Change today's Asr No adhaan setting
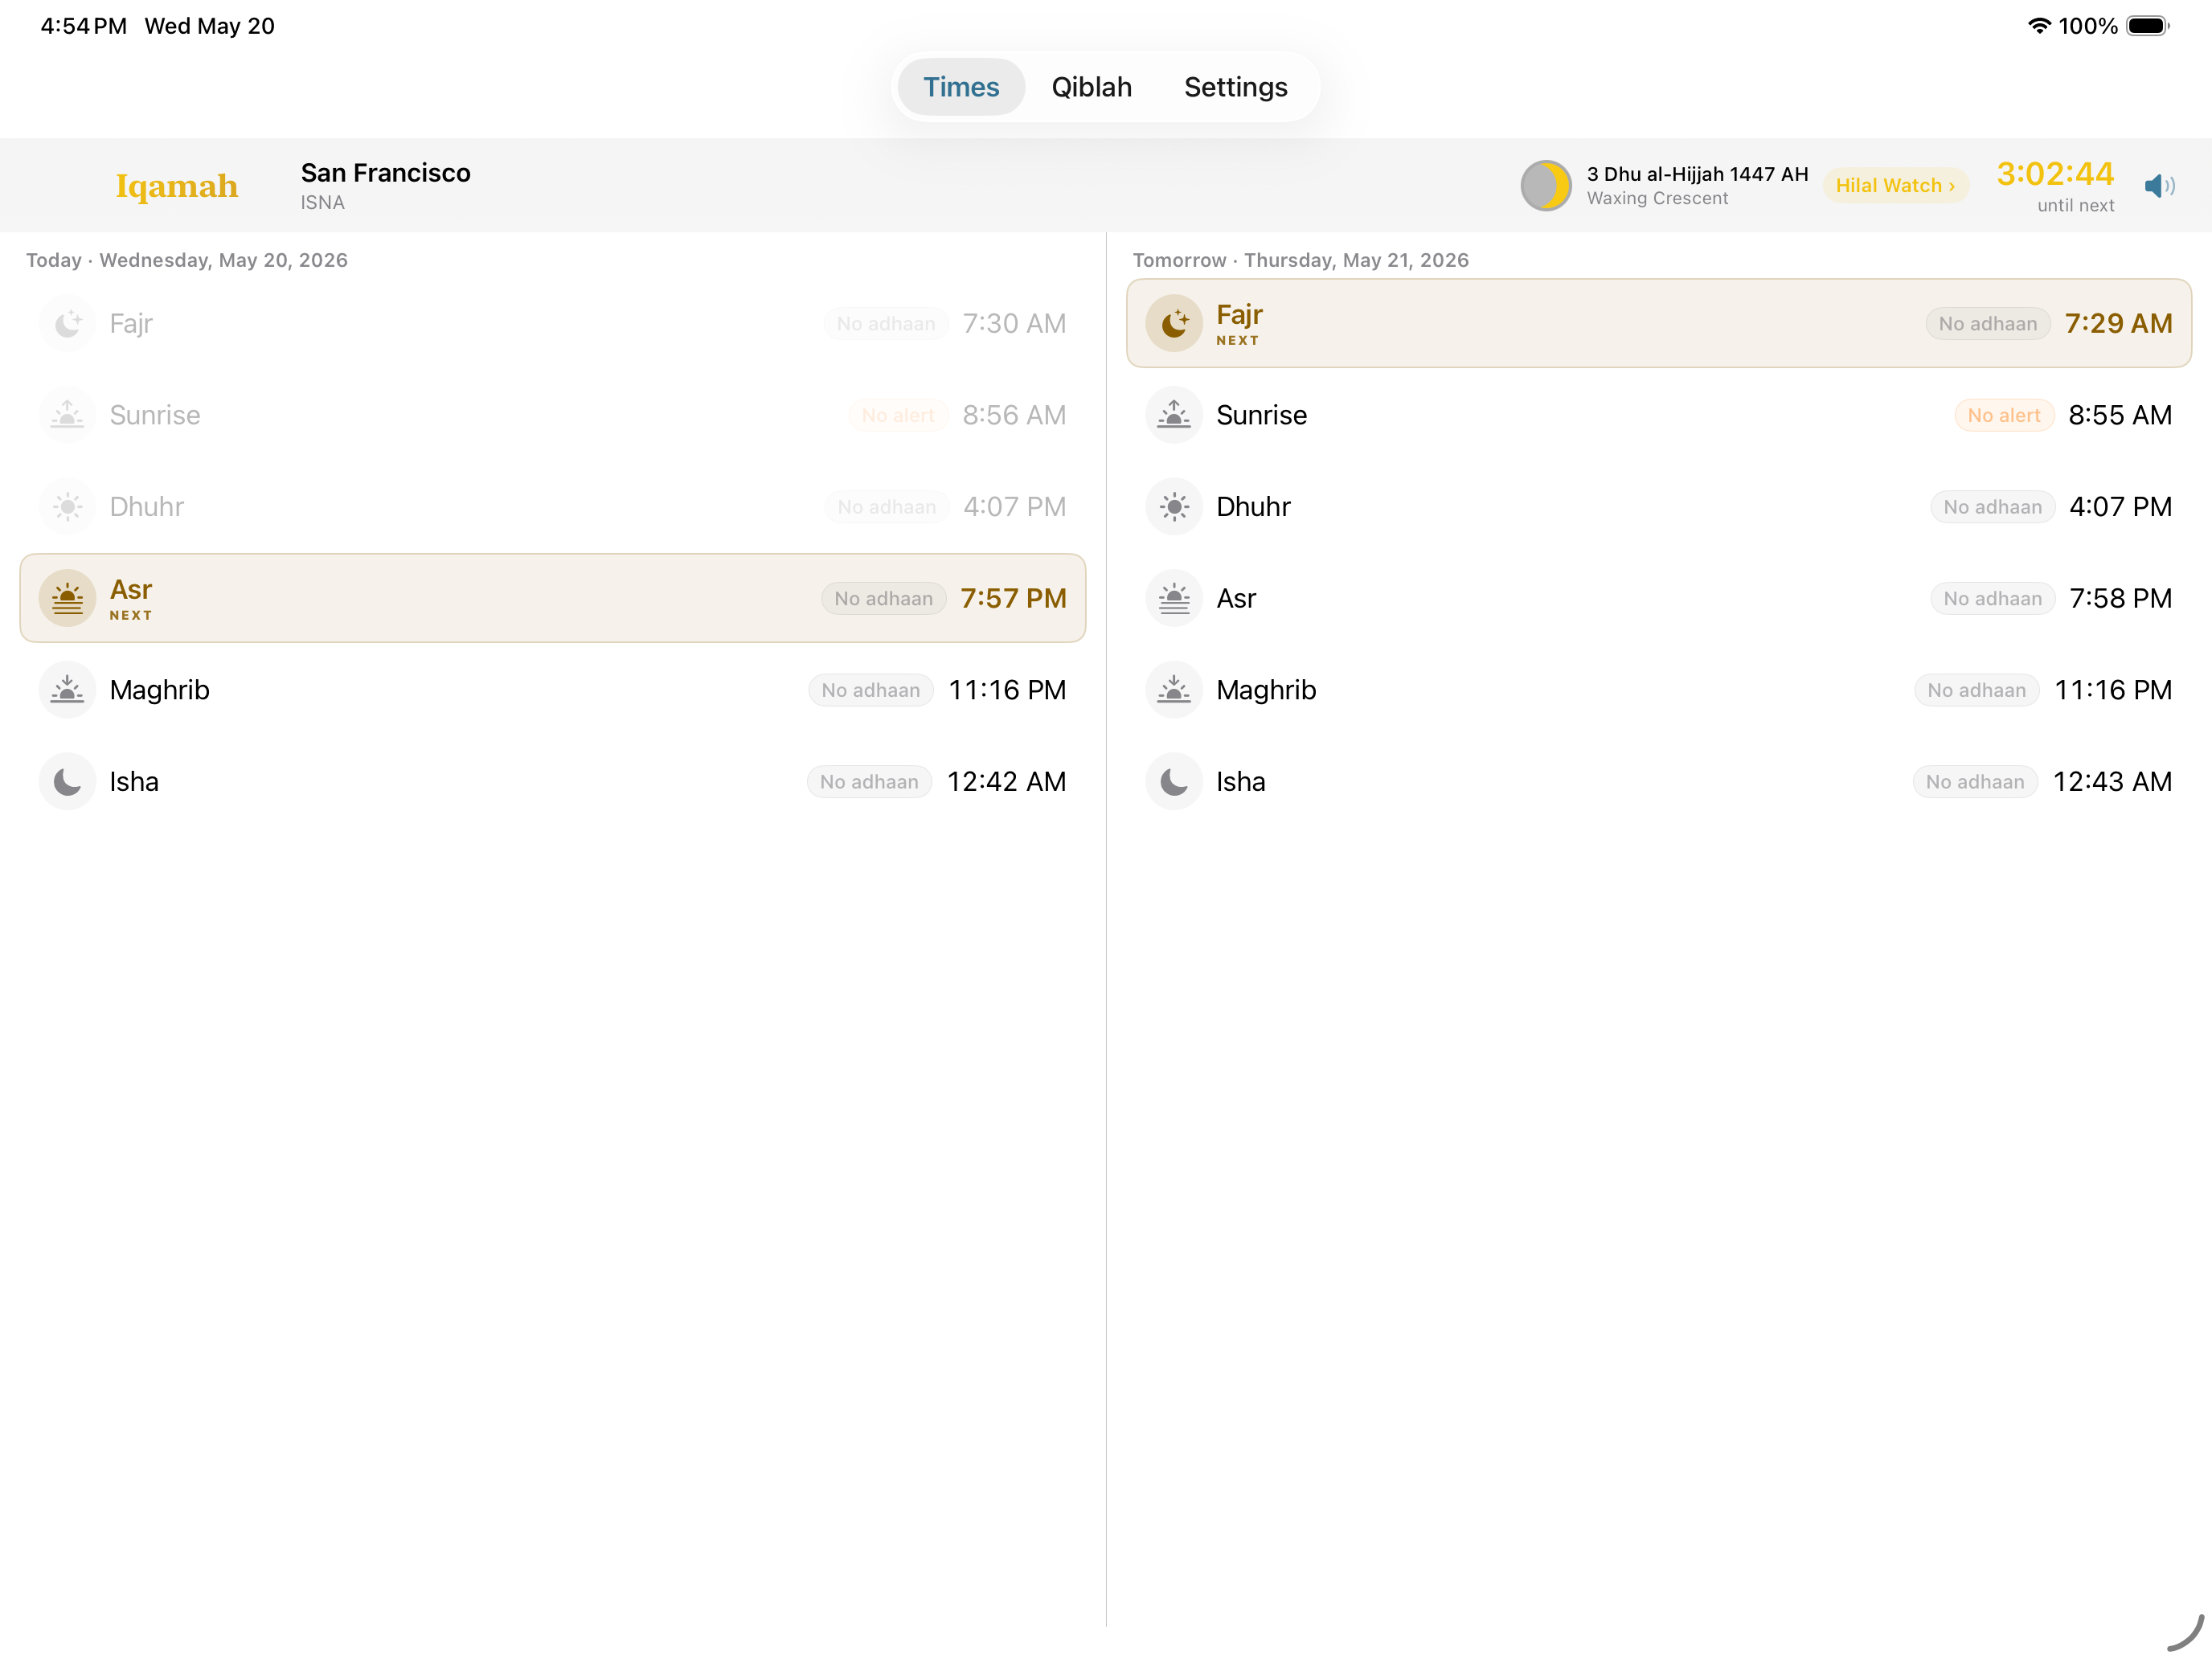Image resolution: width=2212 pixels, height=1659 pixels. [x=884, y=598]
